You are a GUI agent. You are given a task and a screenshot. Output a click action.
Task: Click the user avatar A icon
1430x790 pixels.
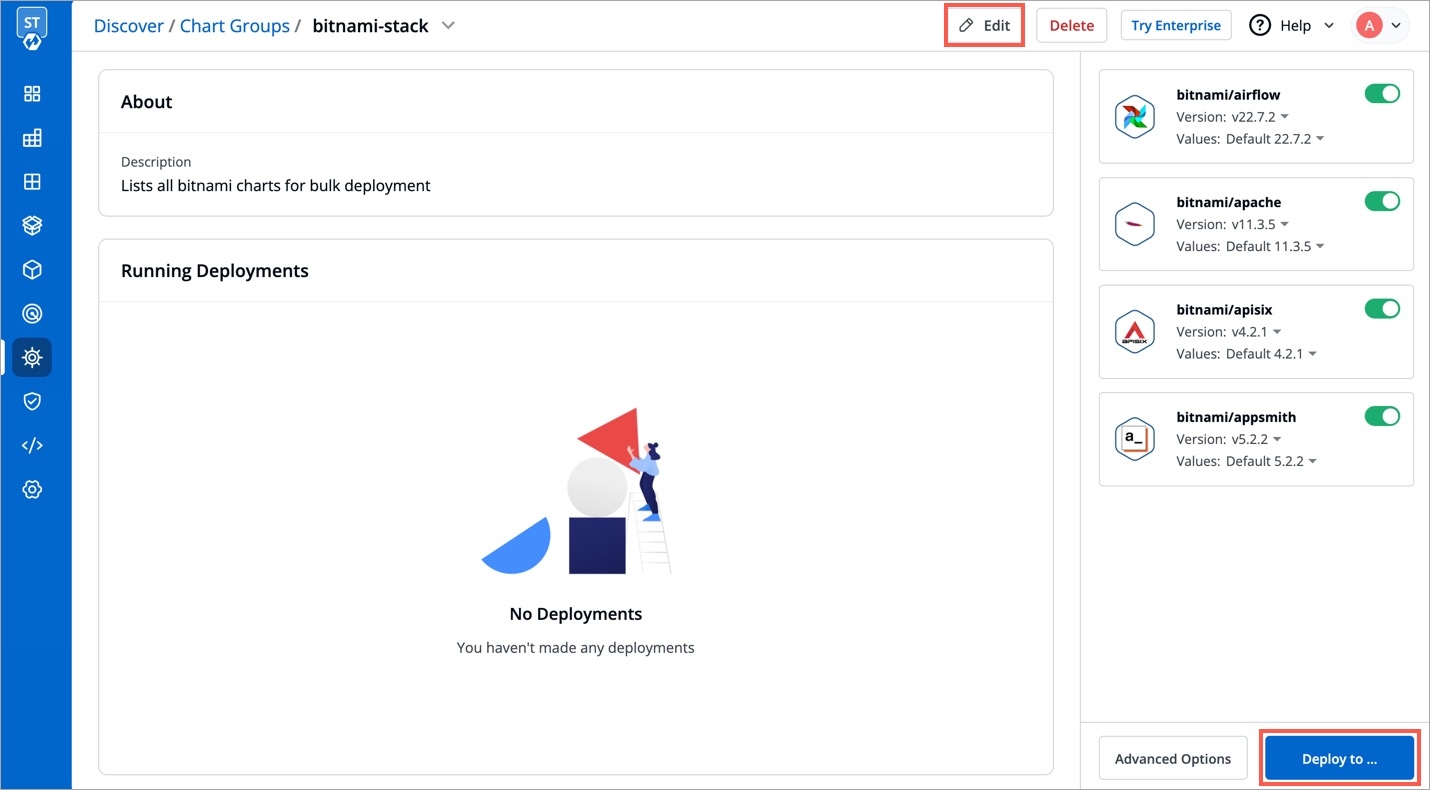click(x=1368, y=25)
